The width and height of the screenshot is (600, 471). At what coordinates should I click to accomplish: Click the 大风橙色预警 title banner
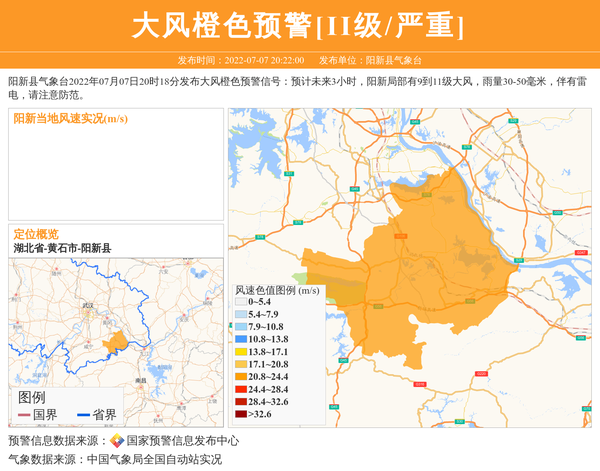(299, 26)
